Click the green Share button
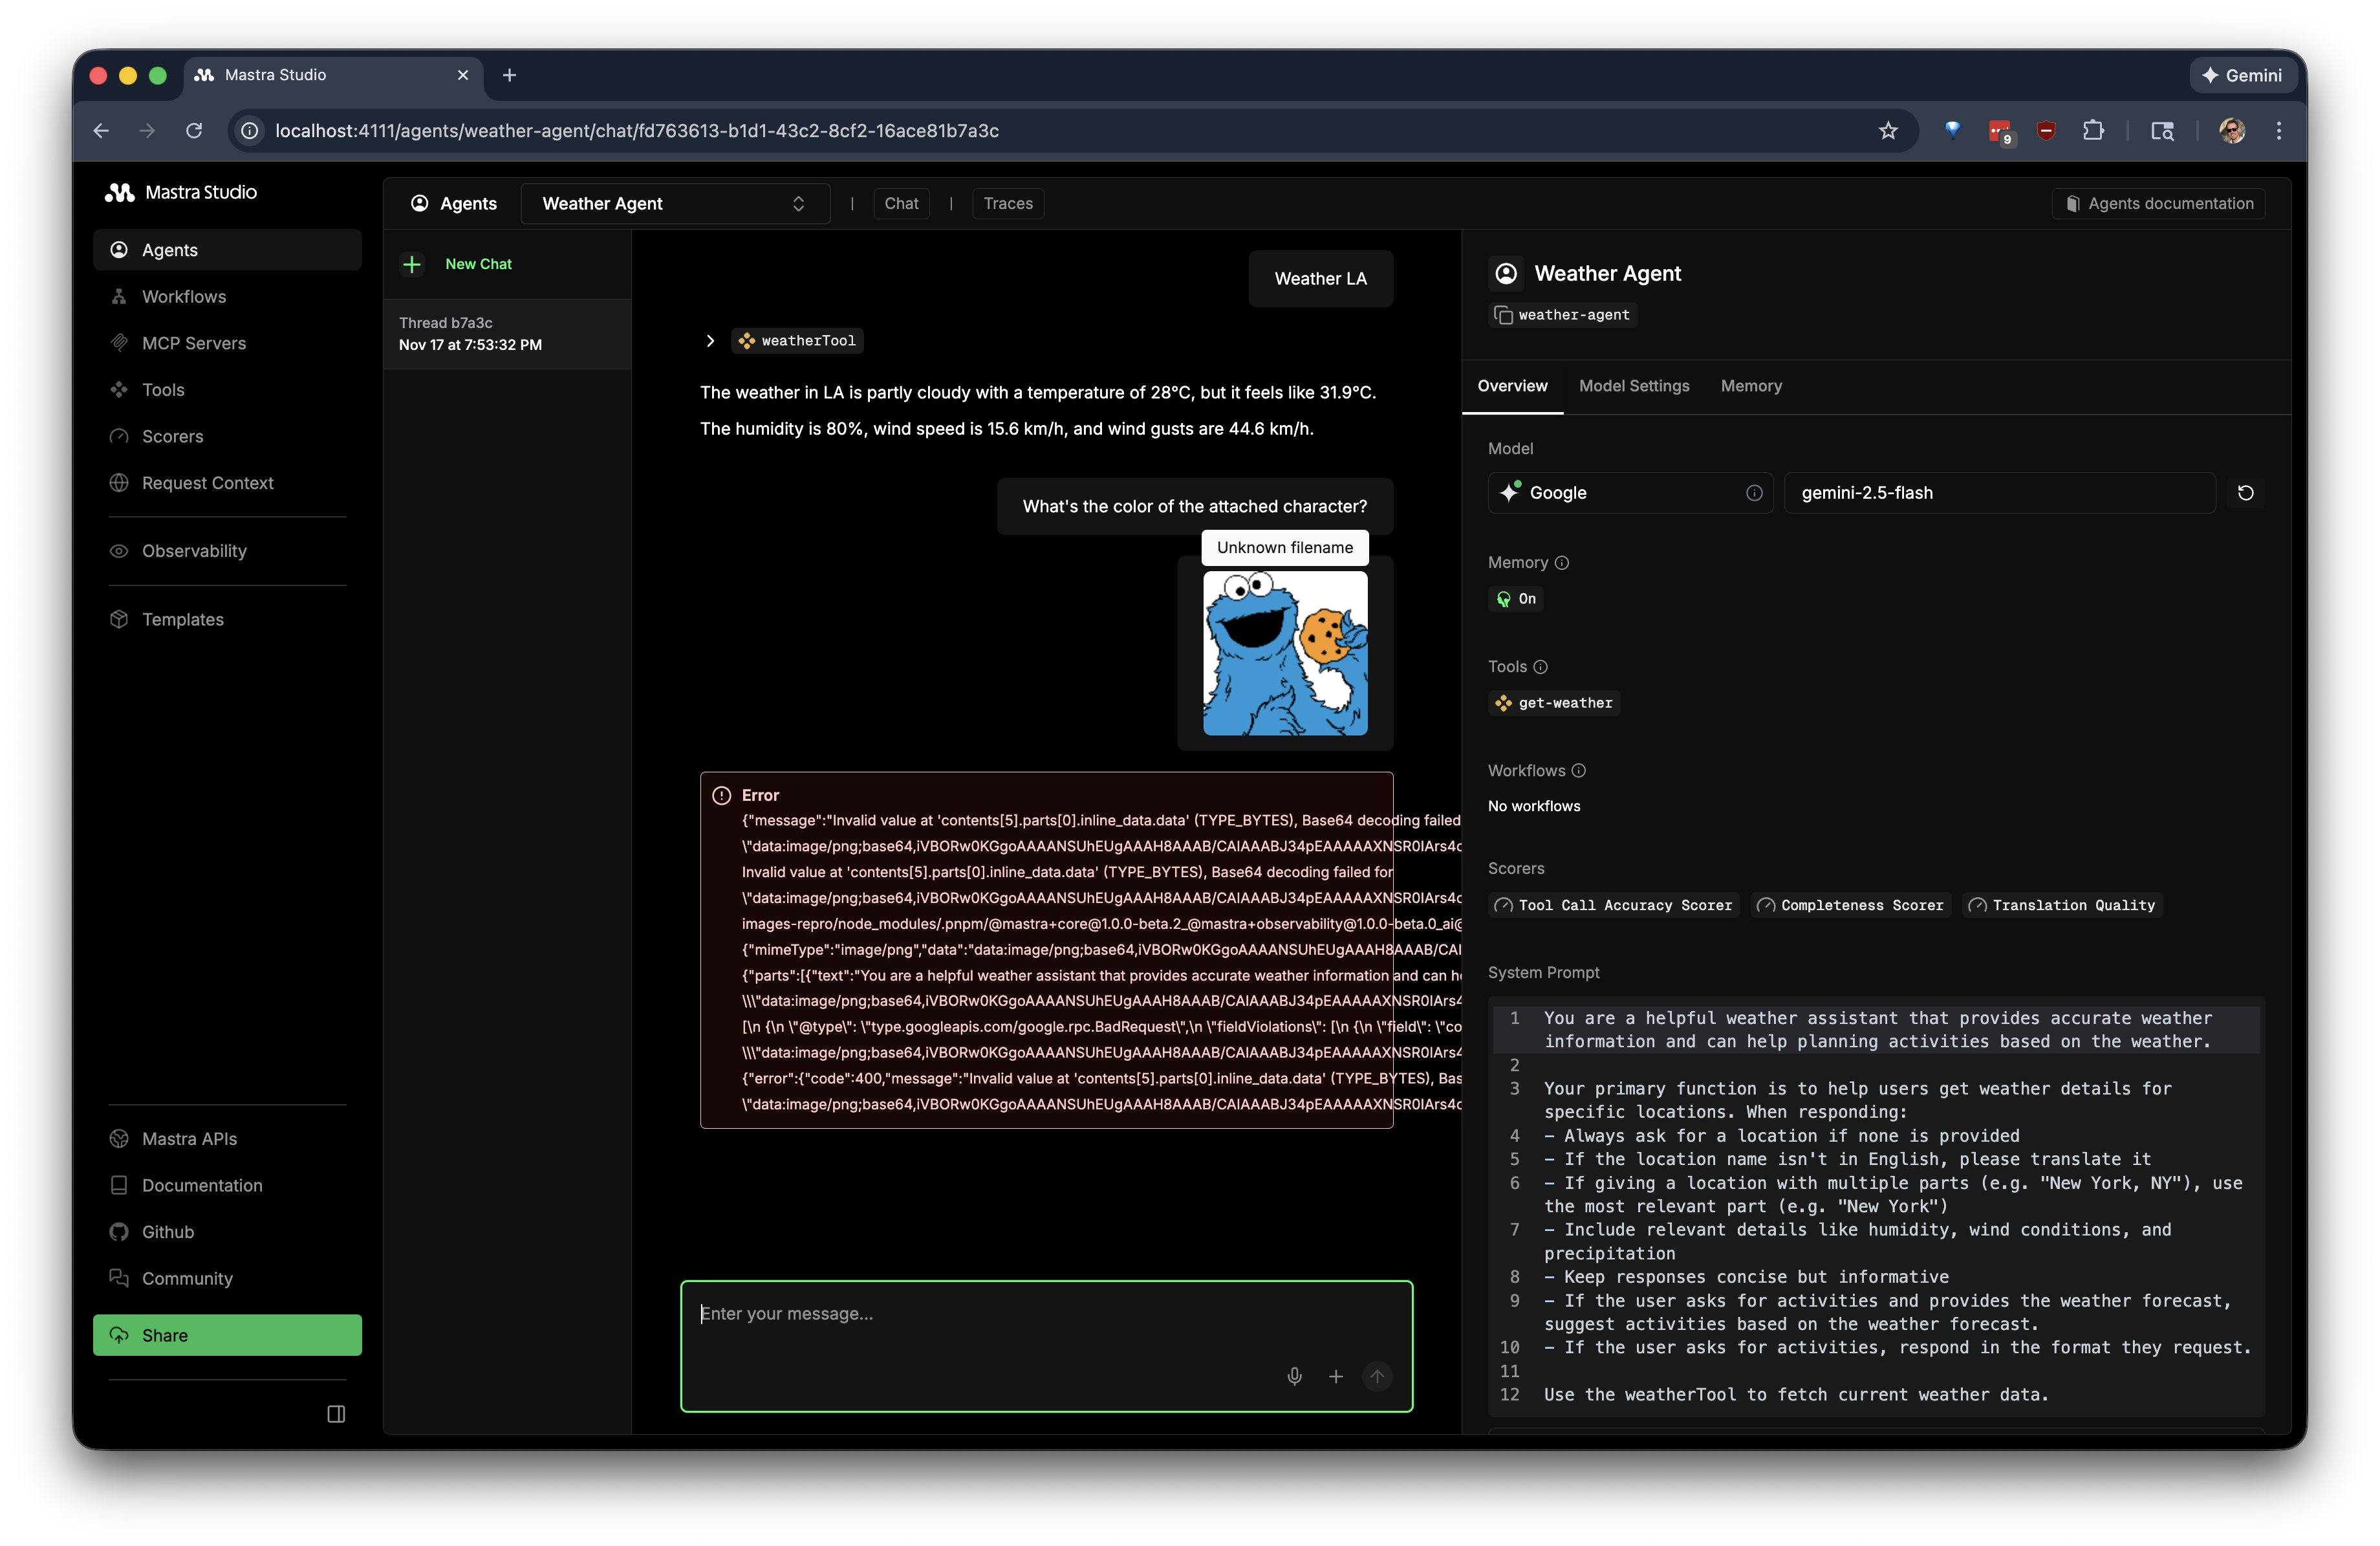2380x1546 pixels. (227, 1335)
